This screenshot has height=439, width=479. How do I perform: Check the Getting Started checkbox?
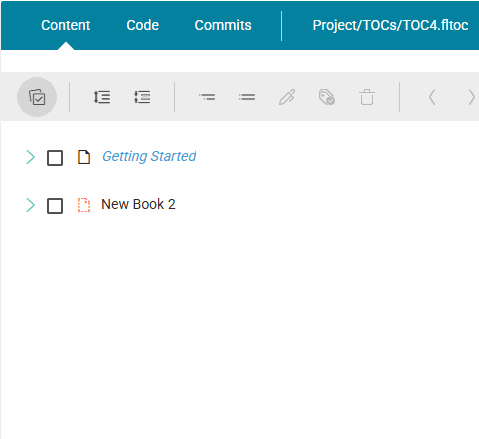click(x=55, y=158)
